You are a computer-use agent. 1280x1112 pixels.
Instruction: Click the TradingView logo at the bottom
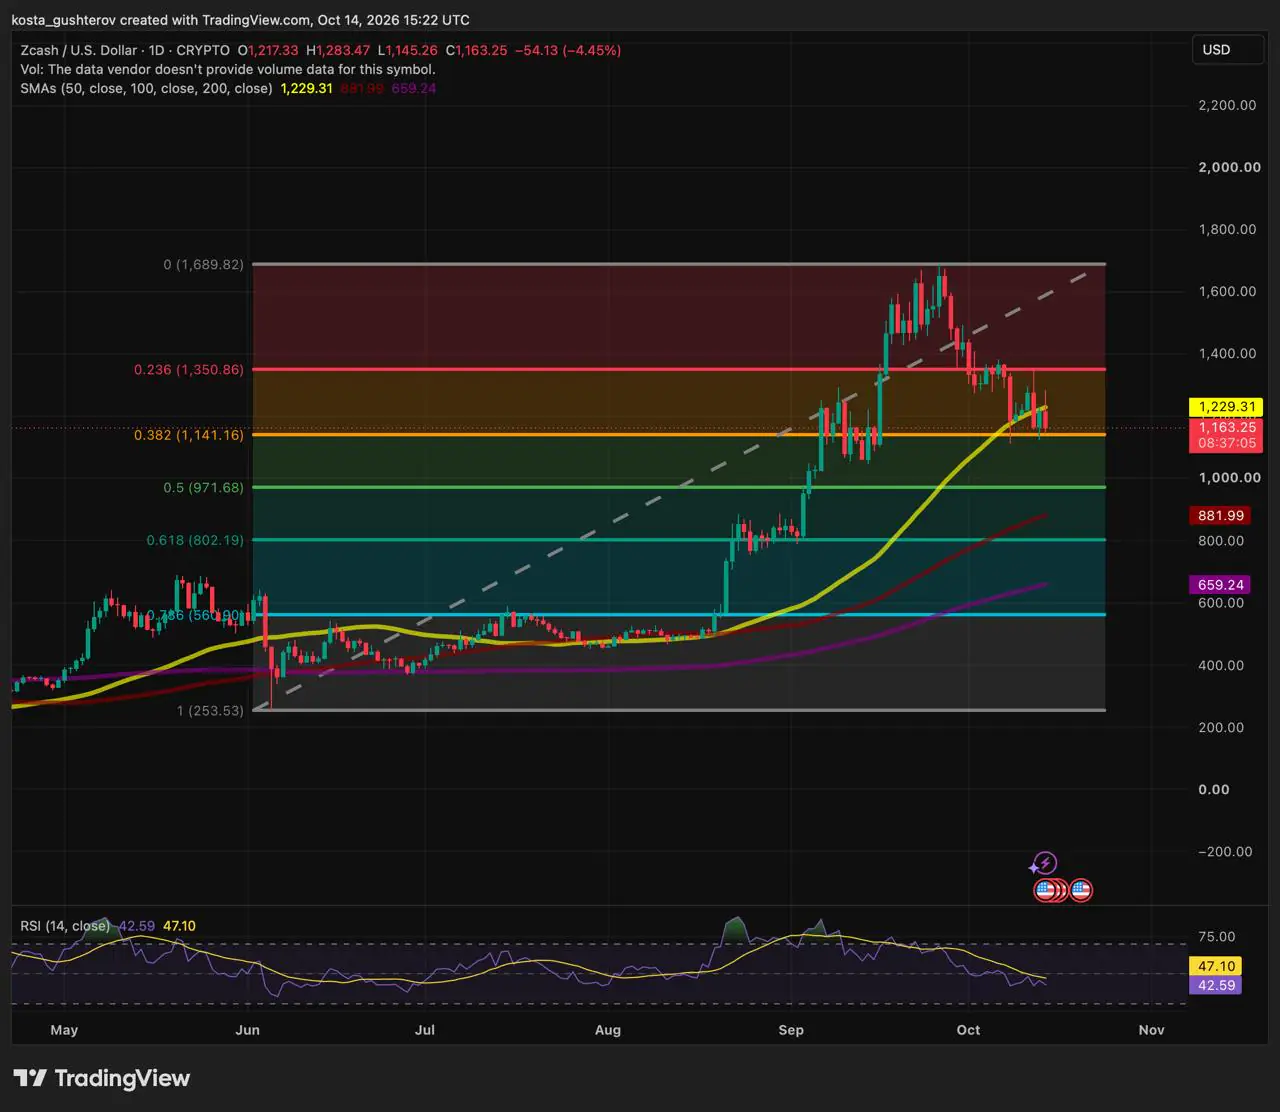pyautogui.click(x=101, y=1078)
